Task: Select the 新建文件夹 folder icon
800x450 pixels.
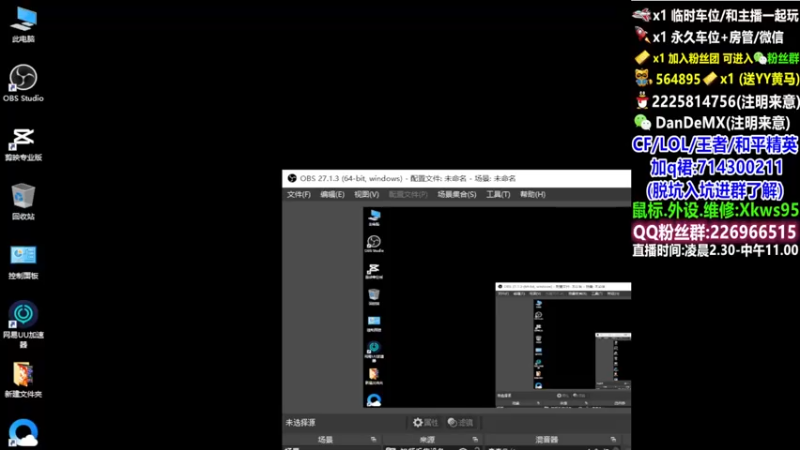Action: (x=23, y=380)
